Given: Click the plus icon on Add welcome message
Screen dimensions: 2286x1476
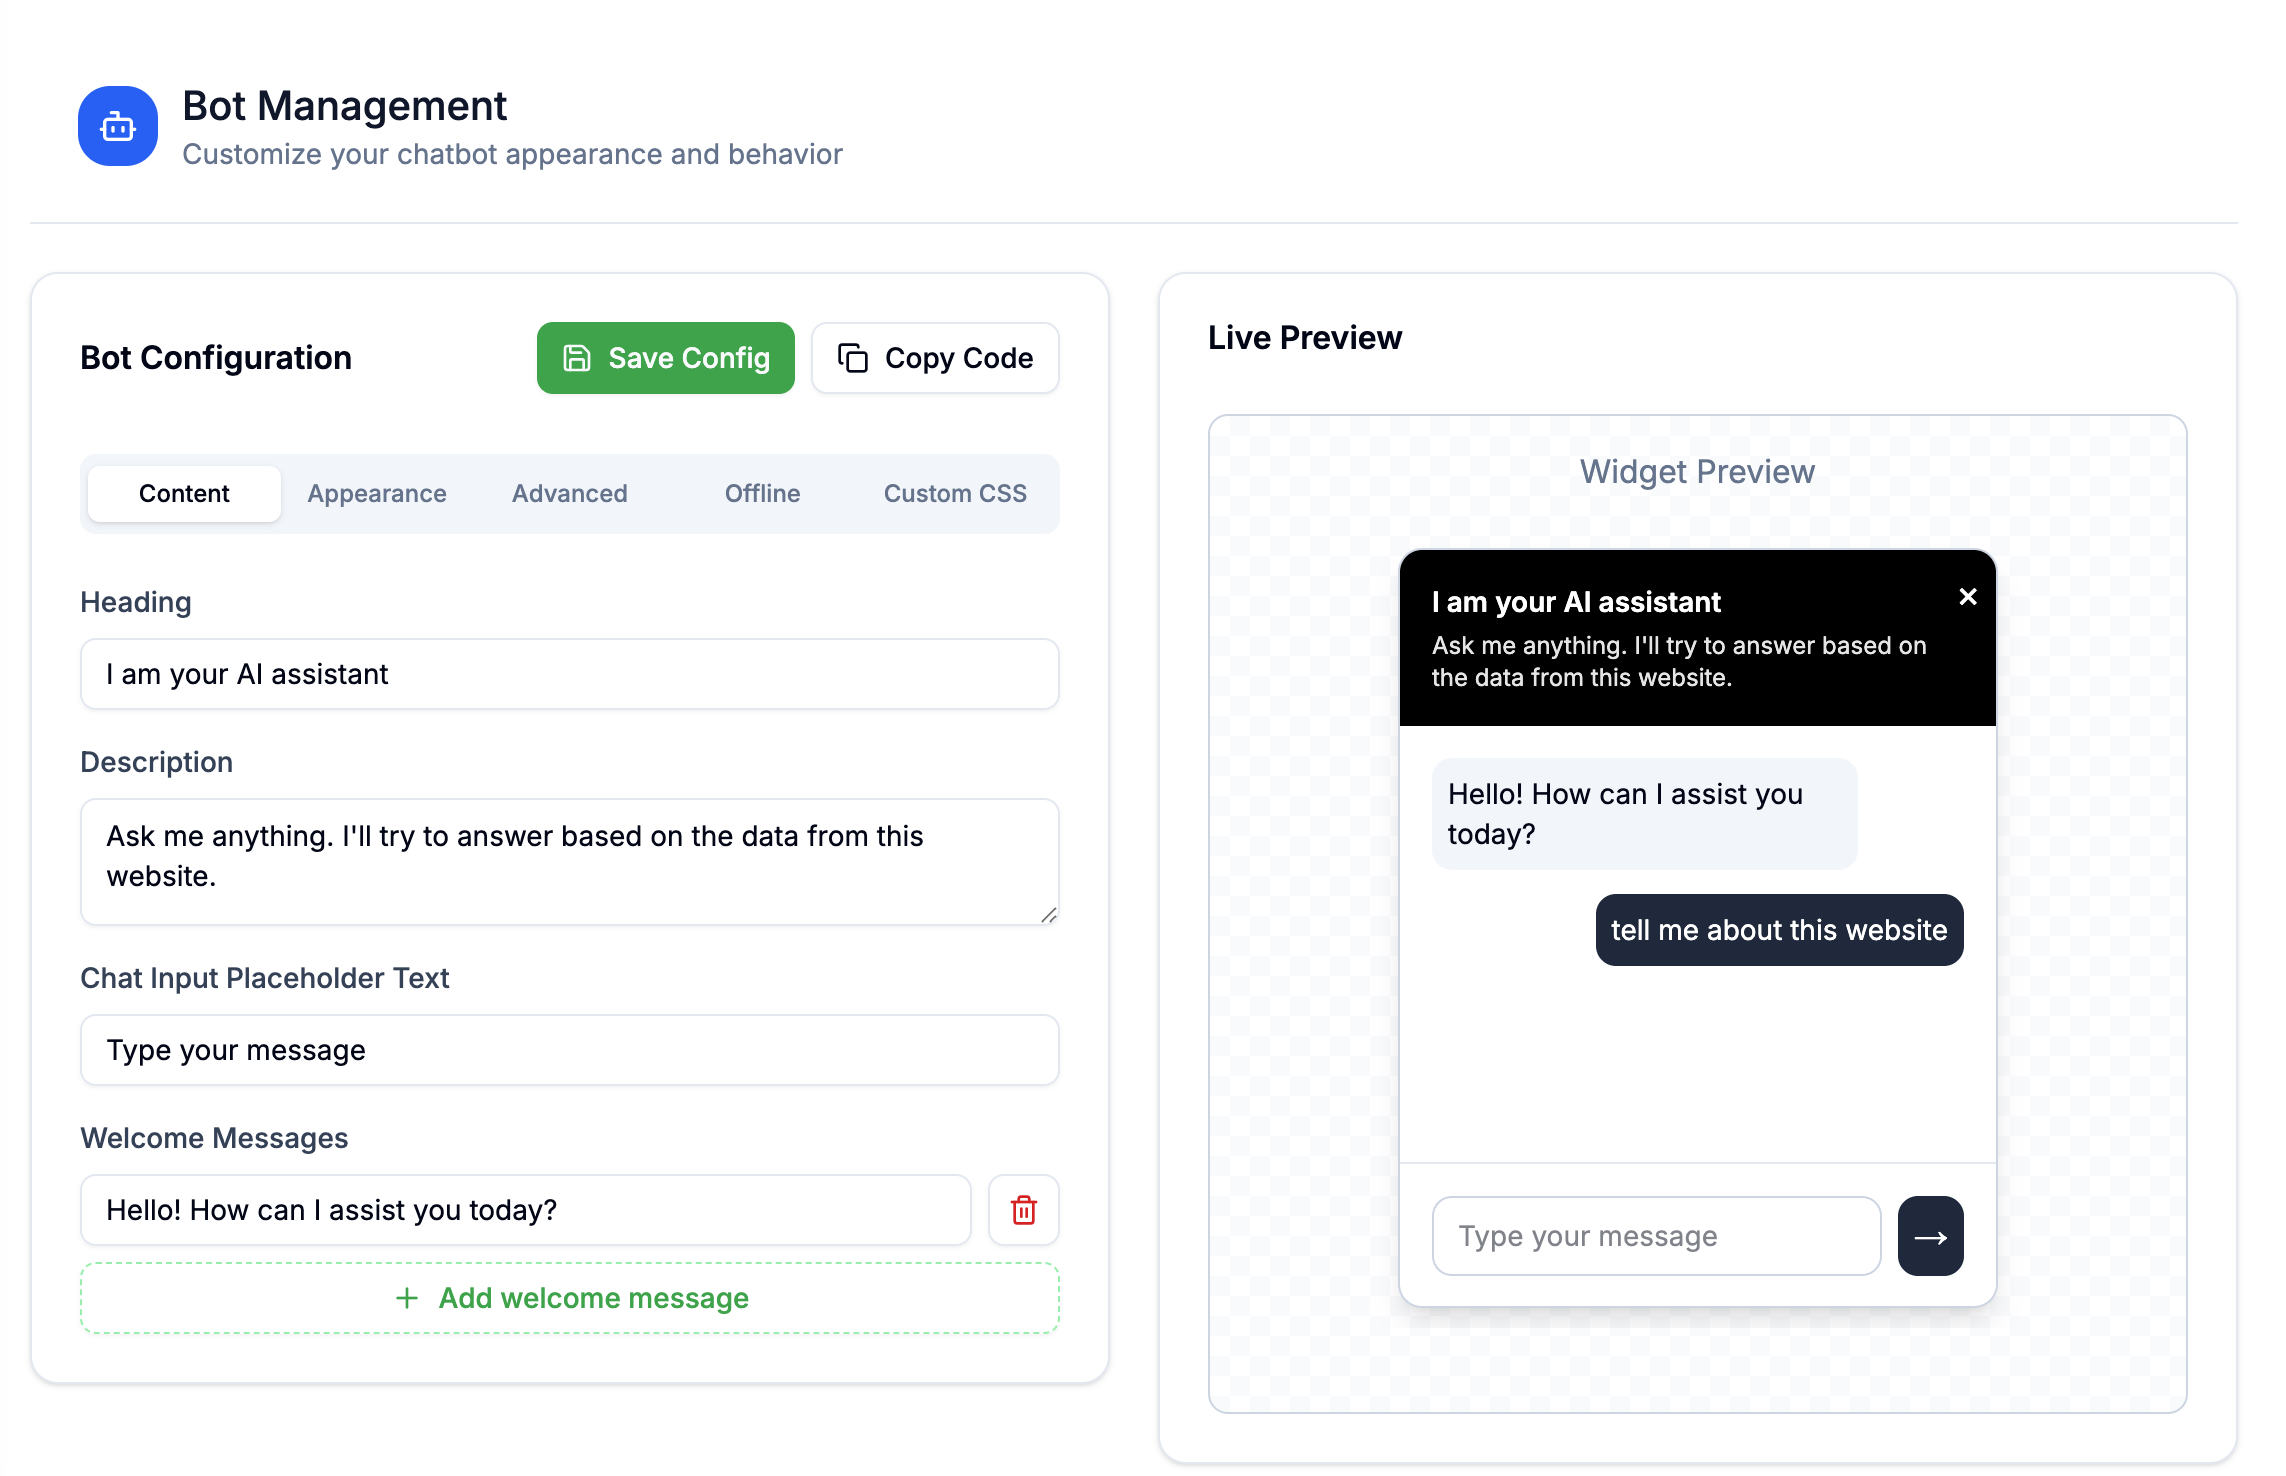Looking at the screenshot, I should [407, 1298].
